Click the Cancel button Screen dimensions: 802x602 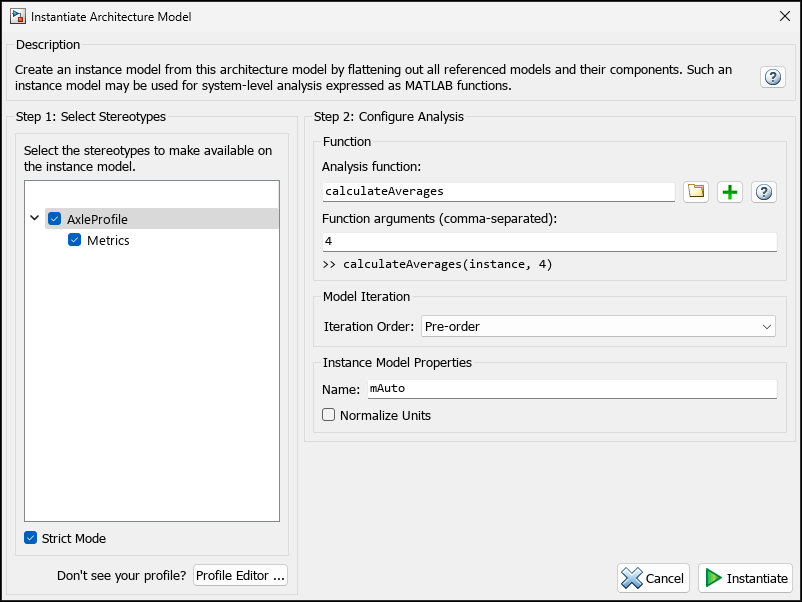652,578
